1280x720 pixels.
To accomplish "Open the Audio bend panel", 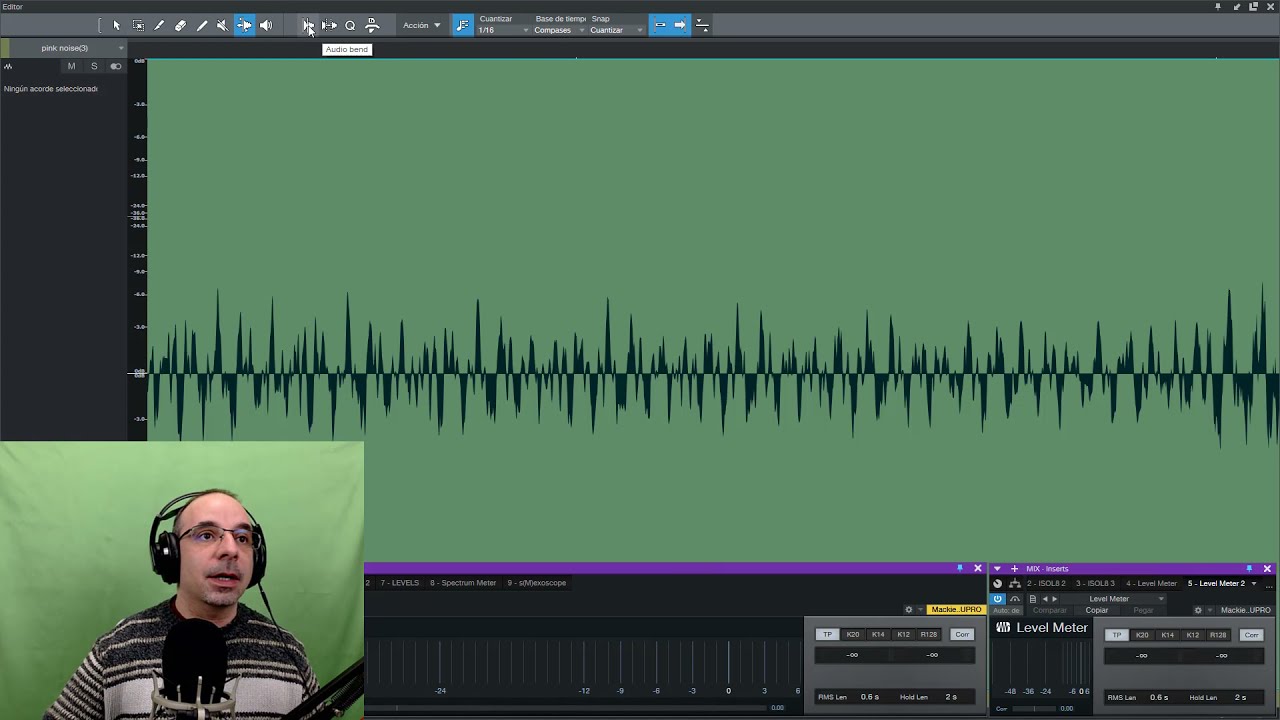I will click(x=308, y=25).
